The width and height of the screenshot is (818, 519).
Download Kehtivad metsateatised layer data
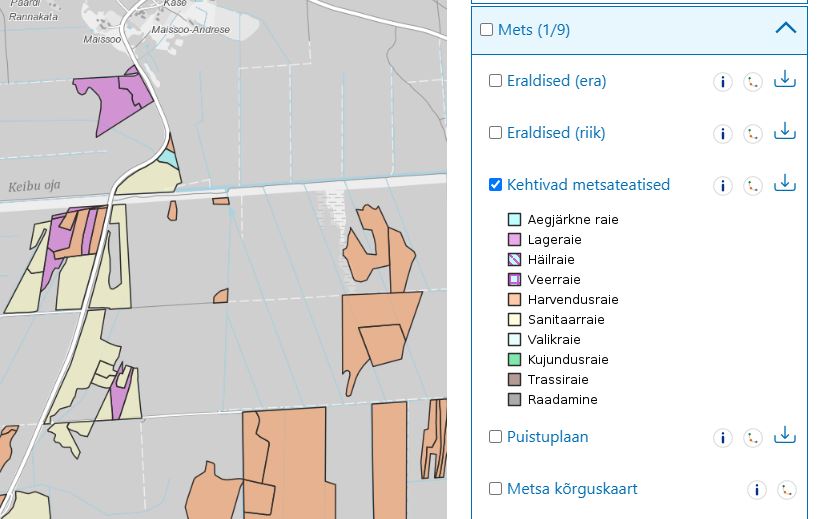[x=785, y=184]
